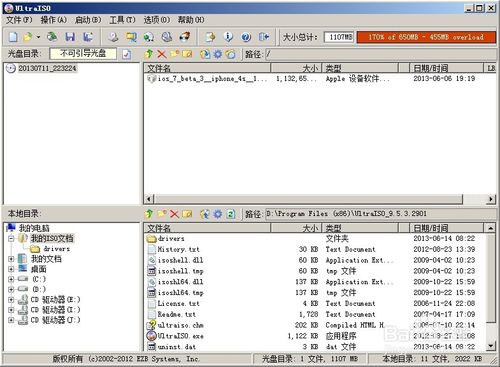500x367 pixels.
Task: Click the red 170% of 650MB overload bar
Action: pos(426,37)
